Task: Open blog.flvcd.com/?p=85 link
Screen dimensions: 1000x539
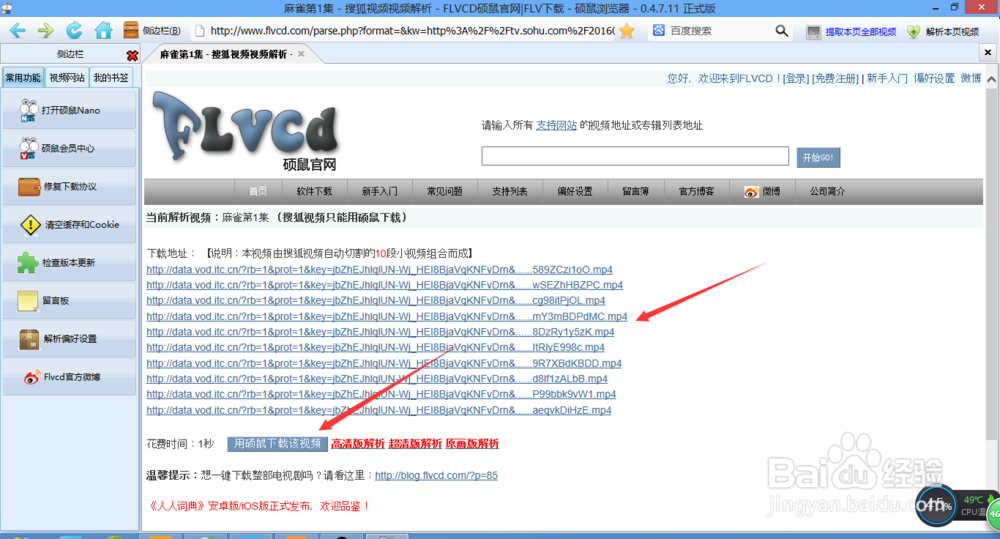Action: click(x=436, y=475)
